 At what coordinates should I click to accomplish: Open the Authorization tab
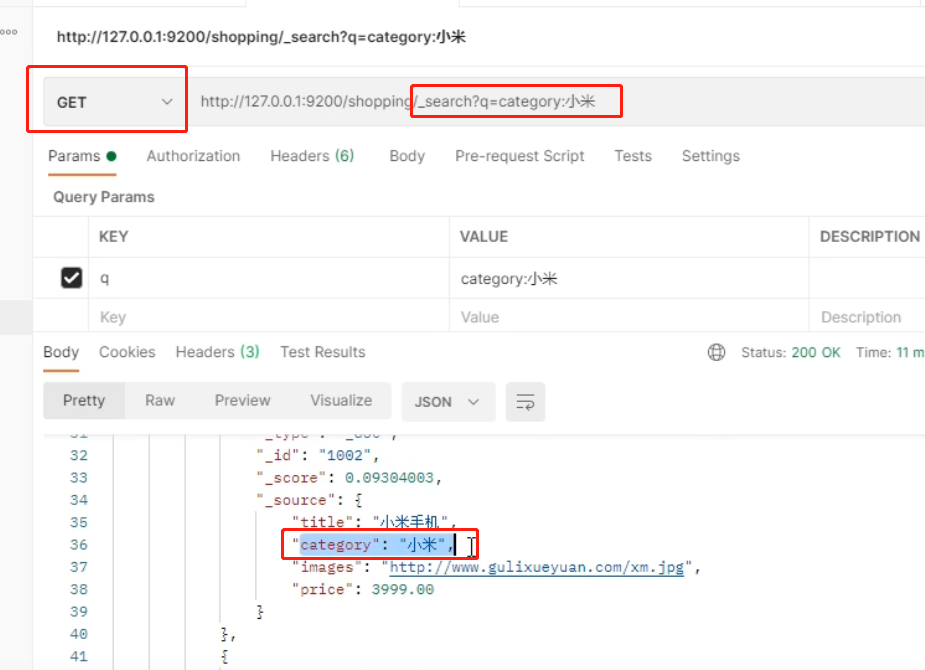click(193, 156)
